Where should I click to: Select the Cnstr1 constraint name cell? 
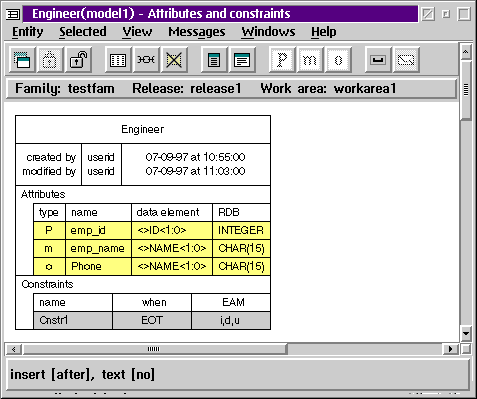tap(73, 321)
